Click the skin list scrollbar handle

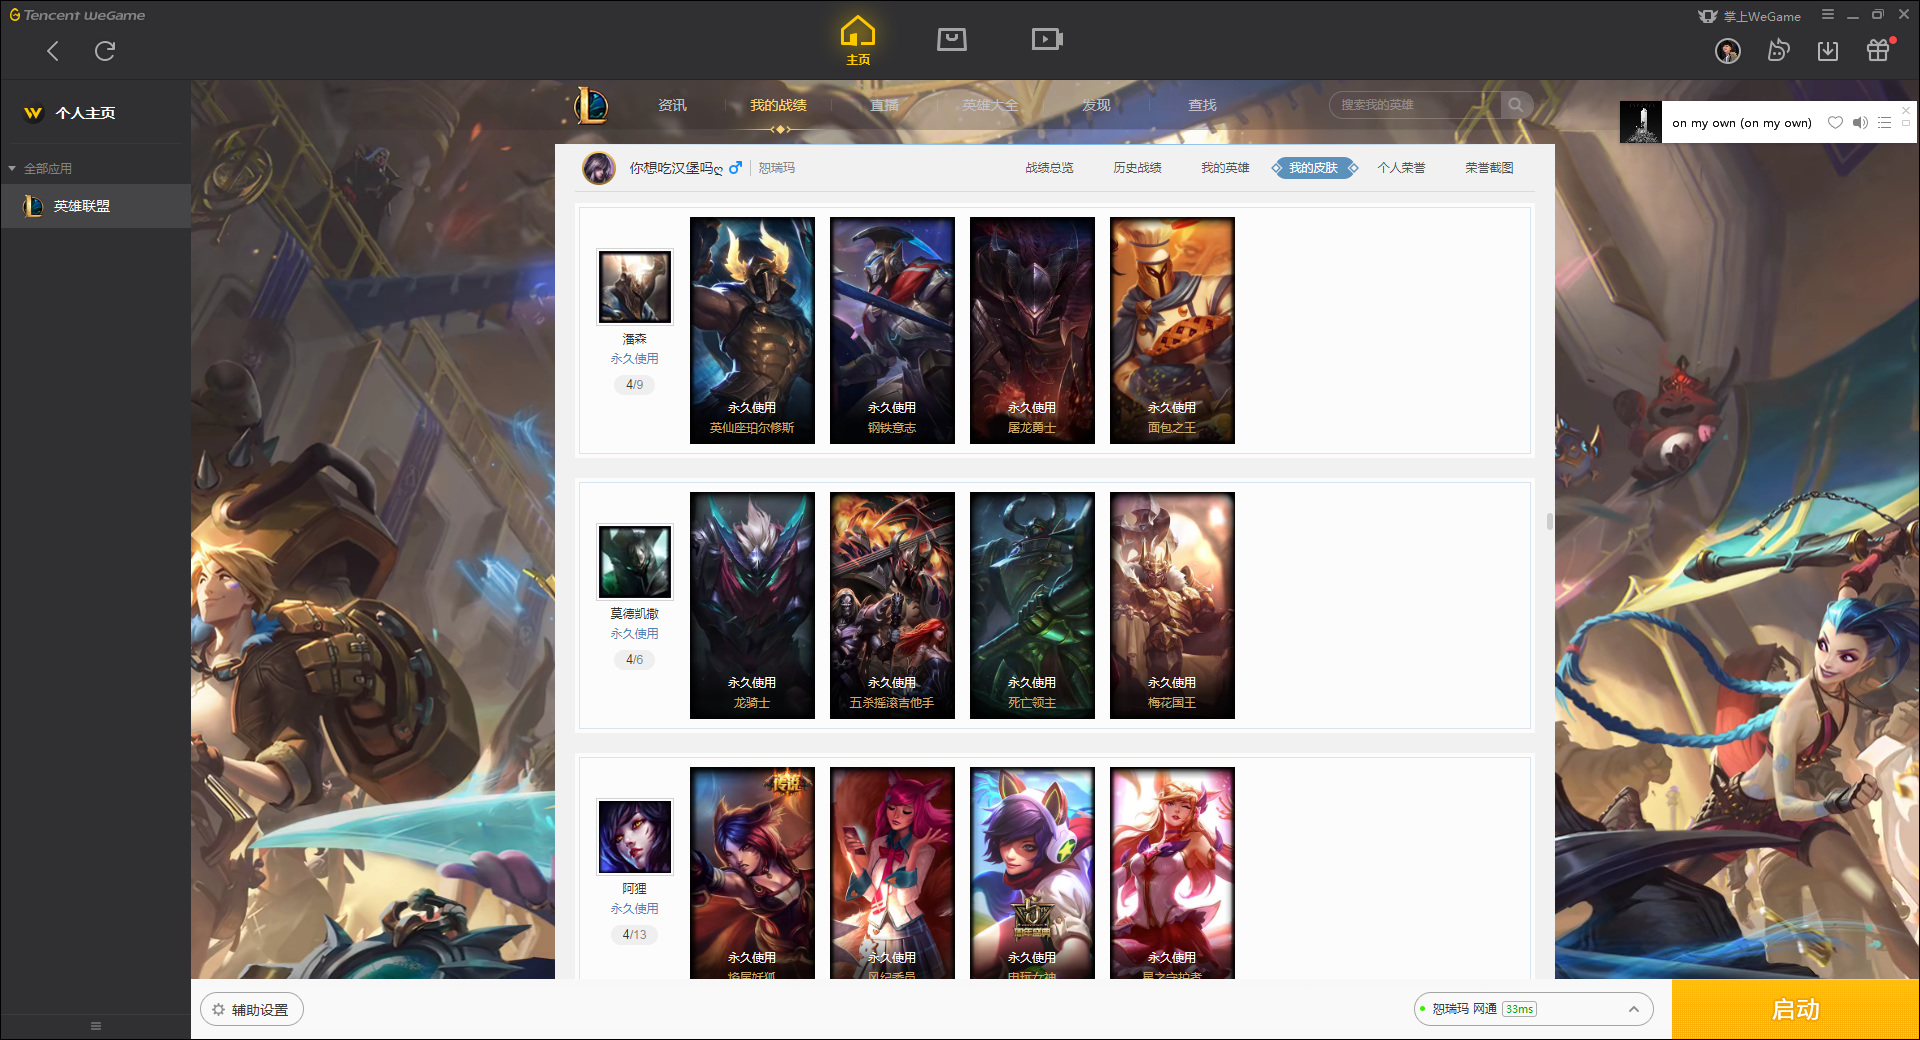tap(1550, 521)
